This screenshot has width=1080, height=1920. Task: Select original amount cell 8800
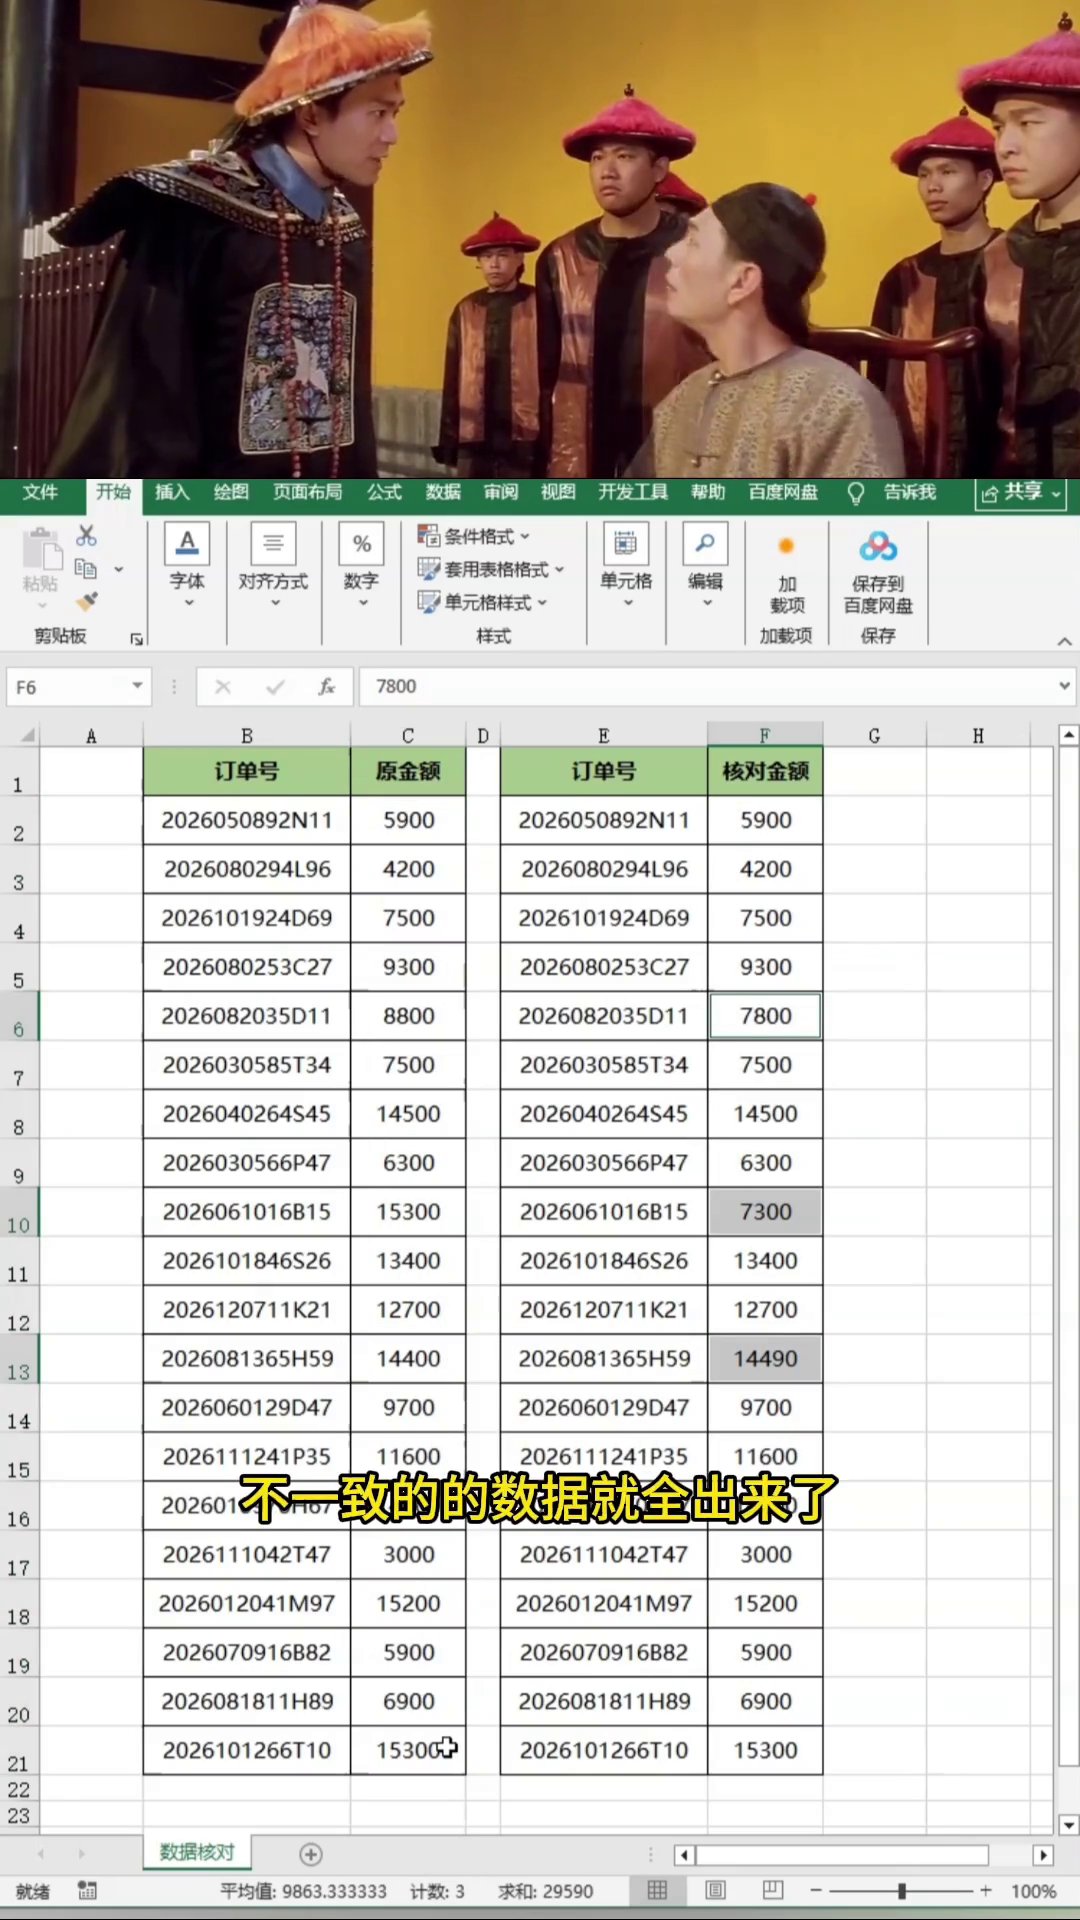click(x=408, y=1016)
